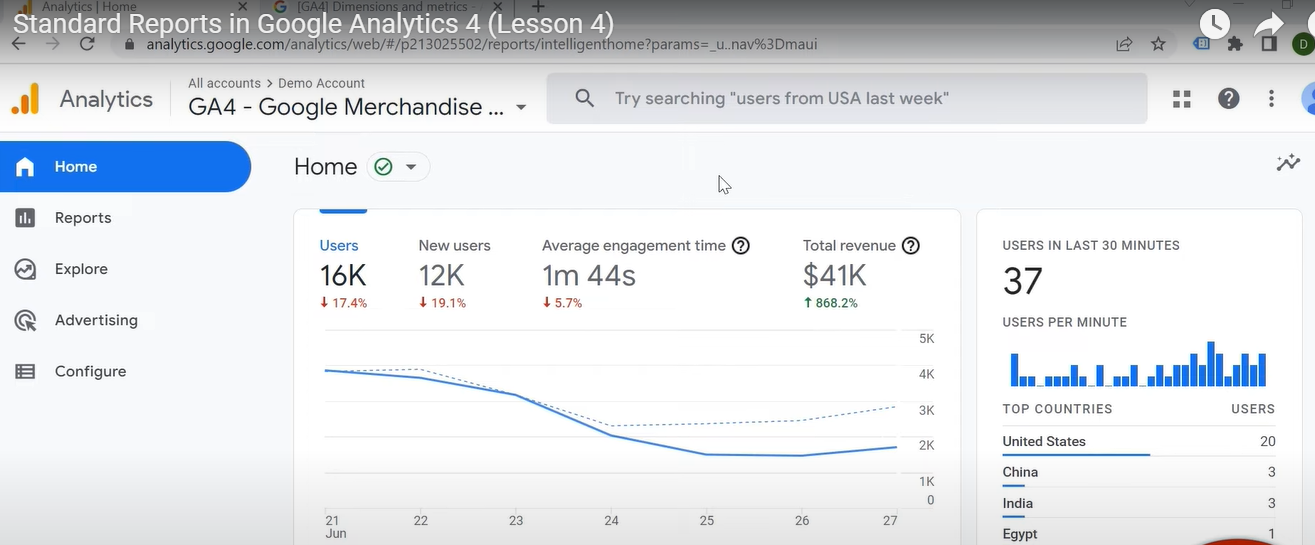This screenshot has width=1315, height=545.
Task: Click the Google Analytics logo
Action: 25,99
